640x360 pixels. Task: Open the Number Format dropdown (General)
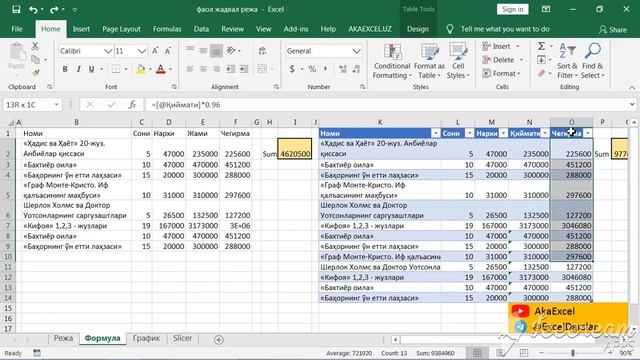[x=356, y=51]
